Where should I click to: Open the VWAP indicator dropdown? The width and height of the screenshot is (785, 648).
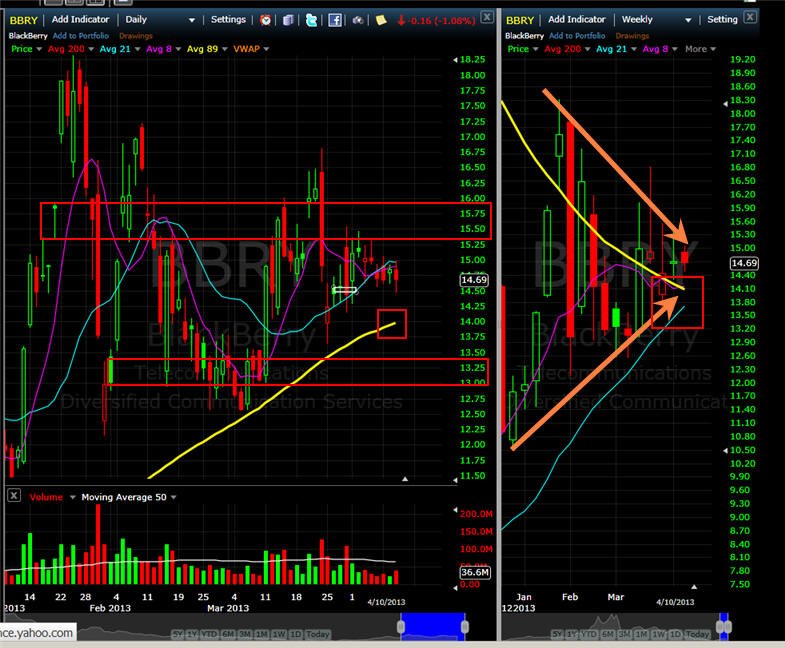251,49
